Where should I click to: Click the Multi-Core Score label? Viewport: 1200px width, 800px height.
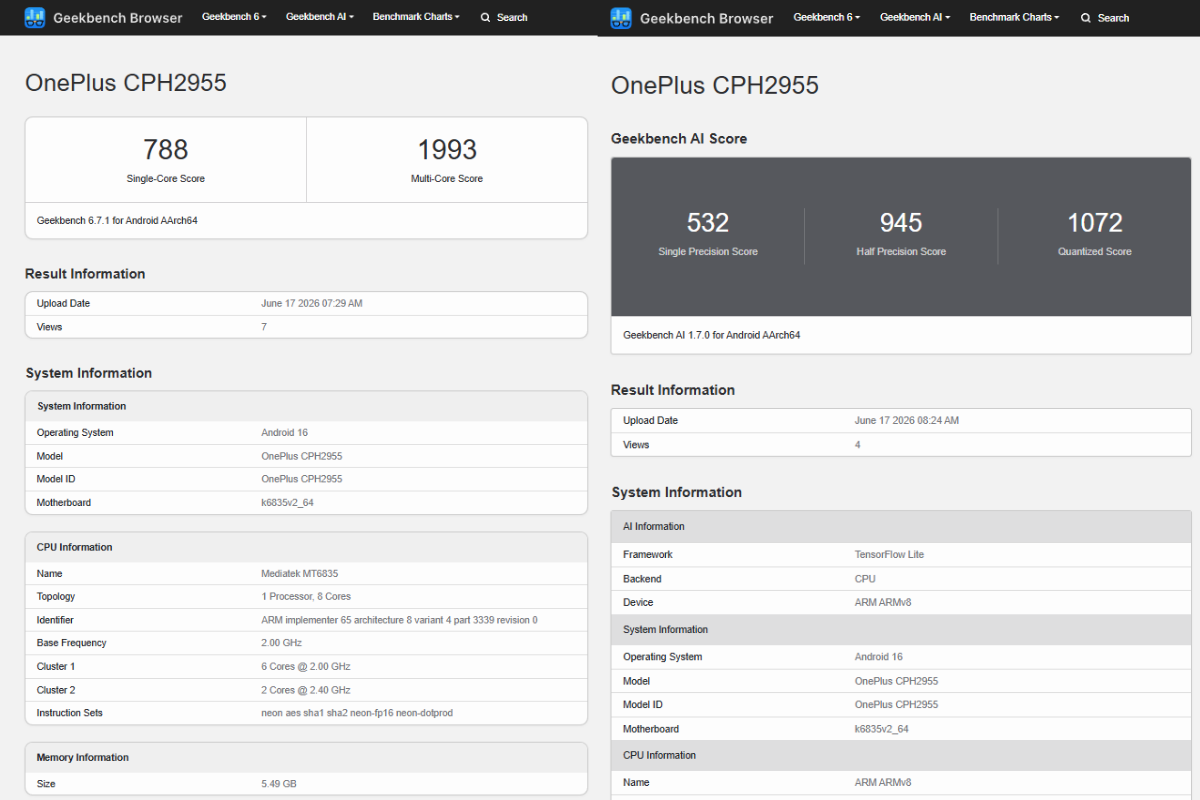(x=447, y=178)
